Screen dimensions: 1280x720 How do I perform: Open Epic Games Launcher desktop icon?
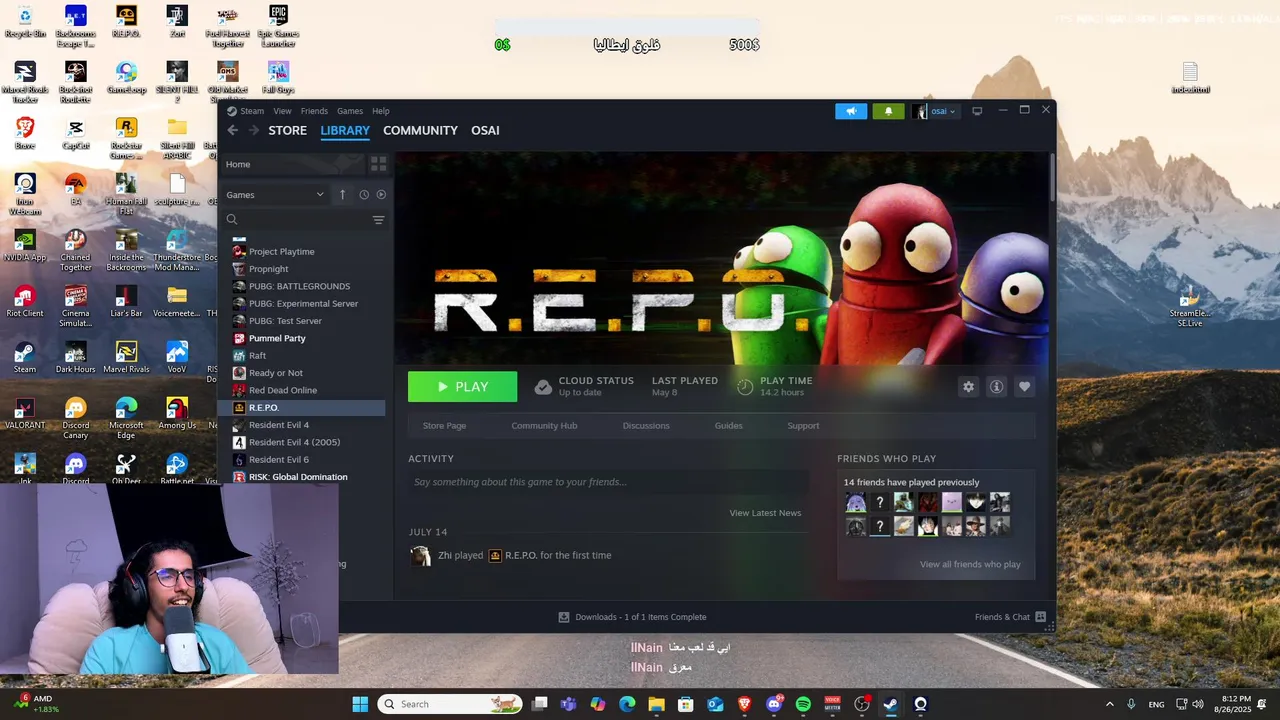278,25
